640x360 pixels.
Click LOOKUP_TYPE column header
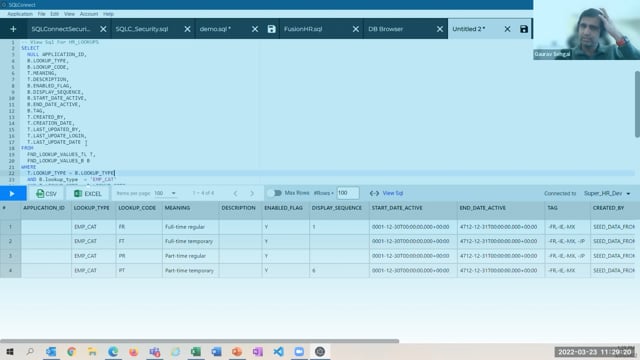tap(91, 208)
